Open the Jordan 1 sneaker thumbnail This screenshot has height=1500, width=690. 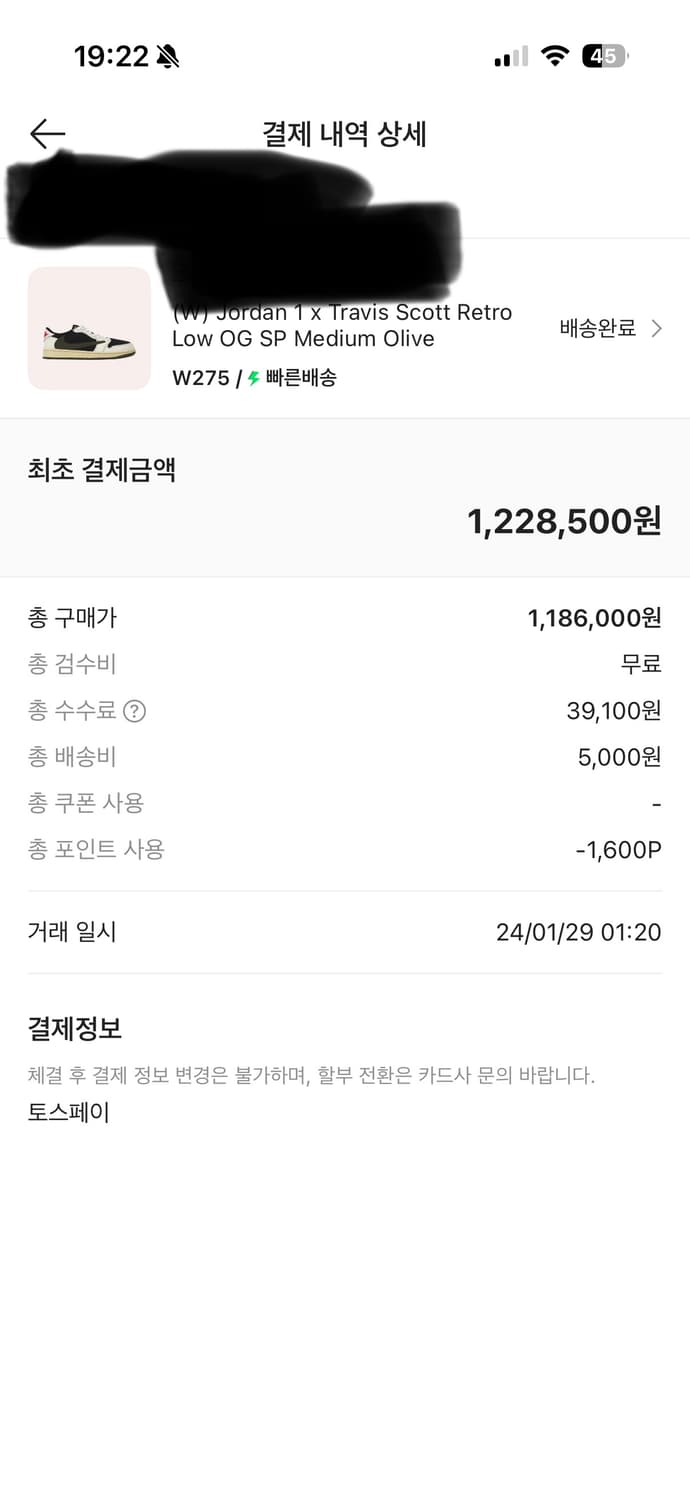click(89, 328)
